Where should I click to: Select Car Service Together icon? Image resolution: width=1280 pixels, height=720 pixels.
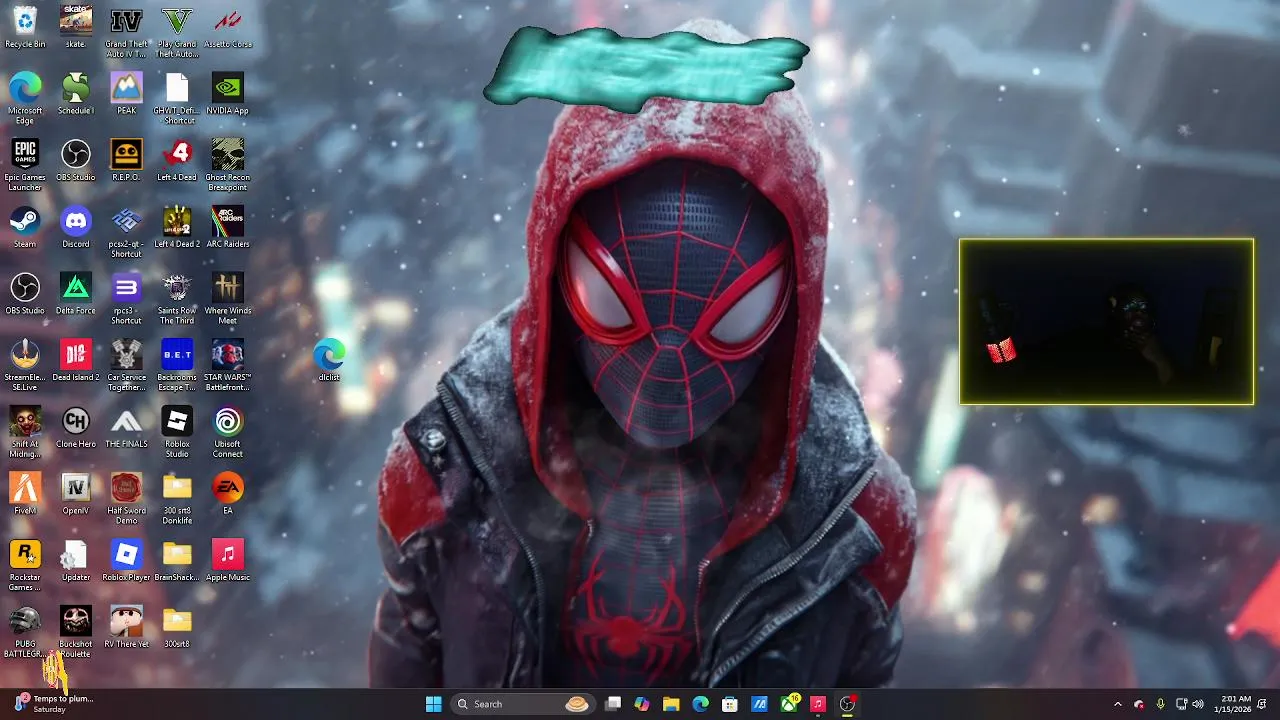pyautogui.click(x=126, y=365)
